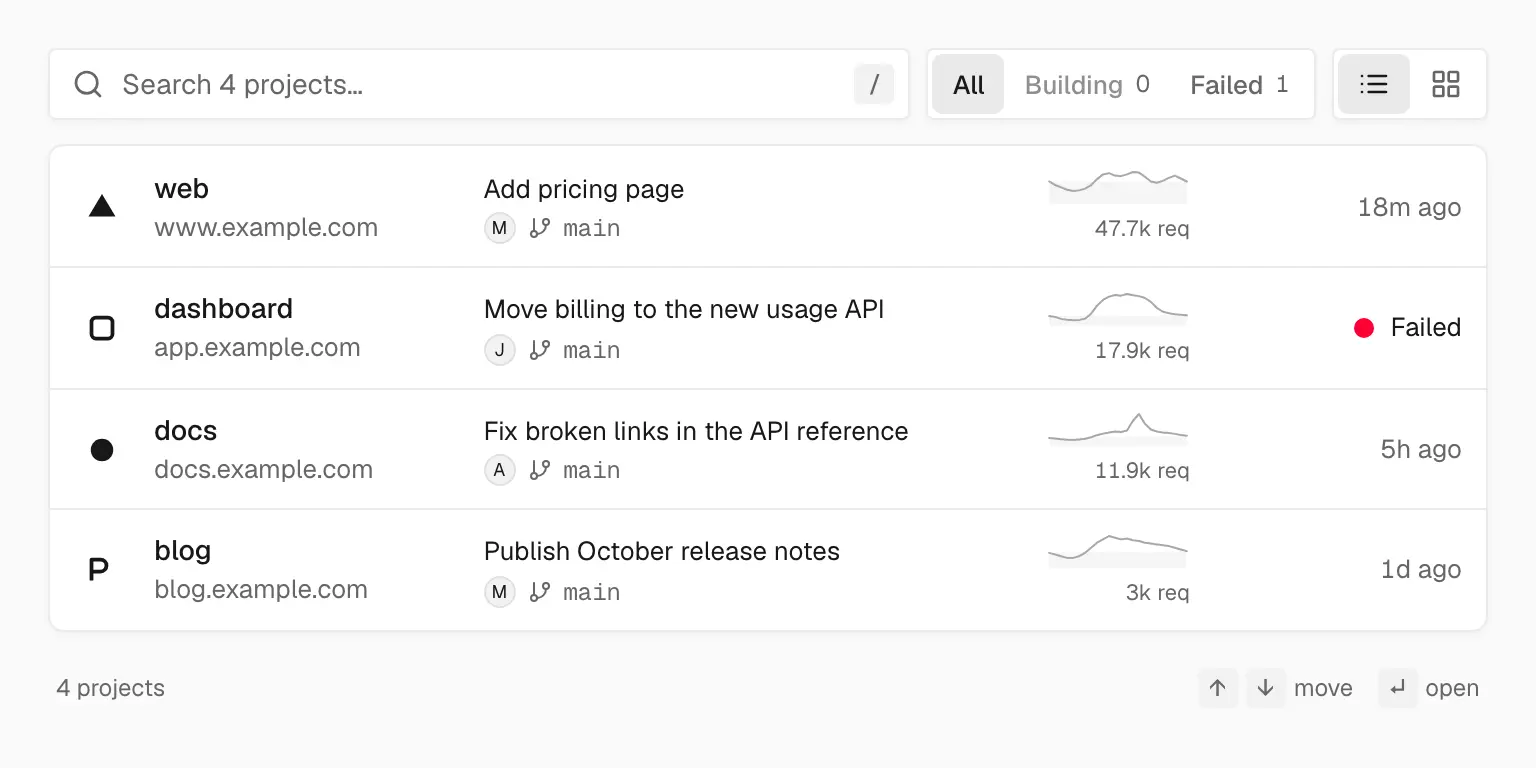Click the www.example.com domain

[x=266, y=228]
